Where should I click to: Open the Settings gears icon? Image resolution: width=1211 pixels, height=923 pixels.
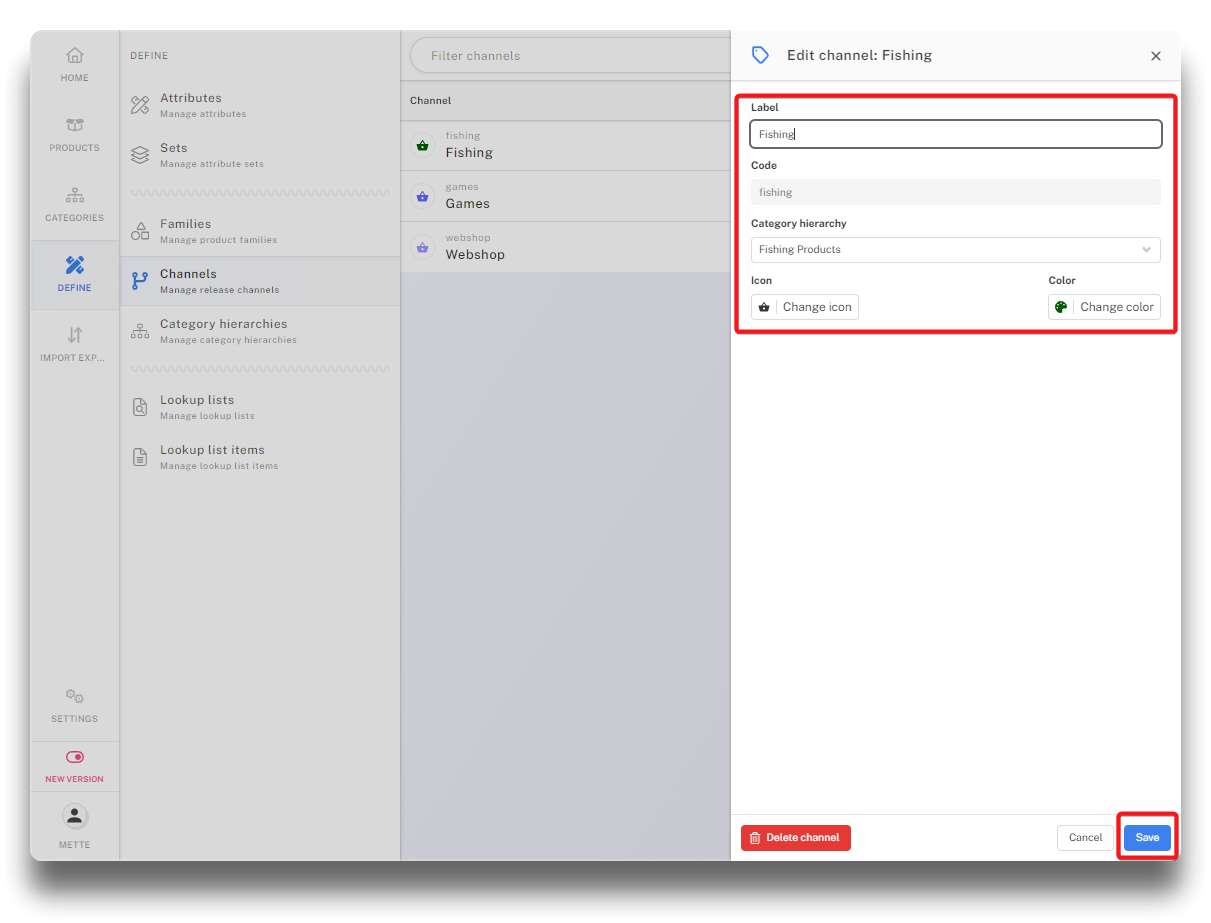[75, 697]
